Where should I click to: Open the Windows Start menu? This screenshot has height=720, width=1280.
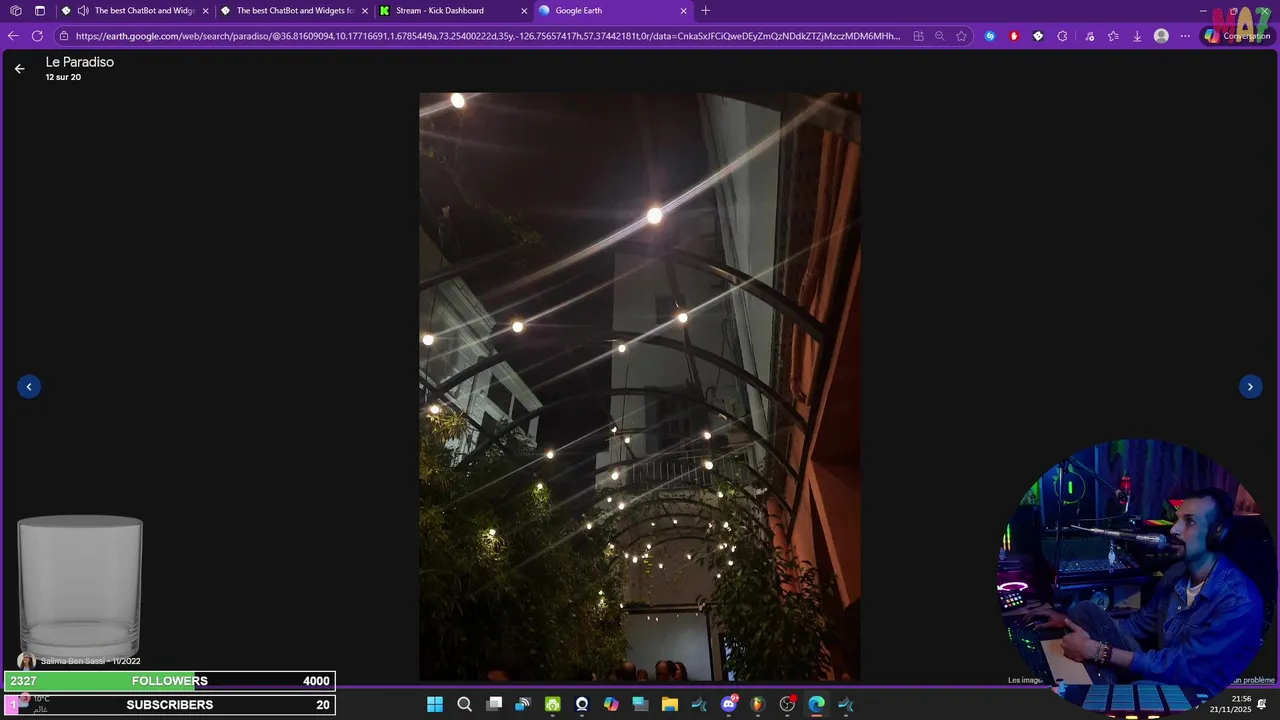435,704
